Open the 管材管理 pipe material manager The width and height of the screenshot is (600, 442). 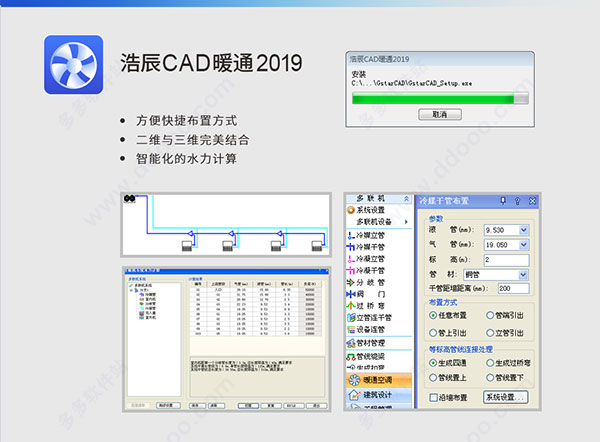366,343
